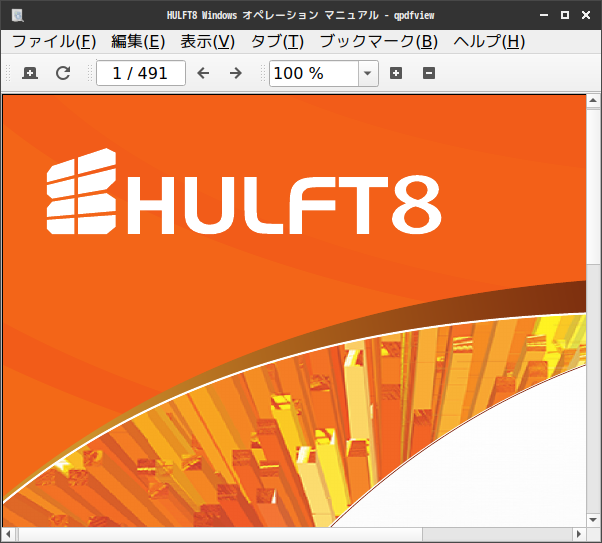Open the 編集(E) menu
This screenshot has width=602, height=543.
(x=138, y=41)
